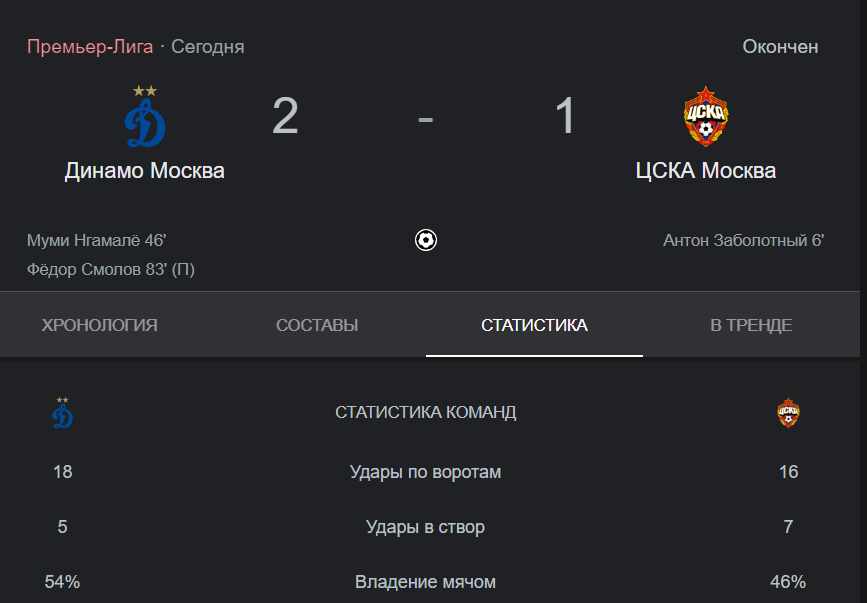Click the Окончен match status text
Screen dimensions: 867x603
[780, 46]
